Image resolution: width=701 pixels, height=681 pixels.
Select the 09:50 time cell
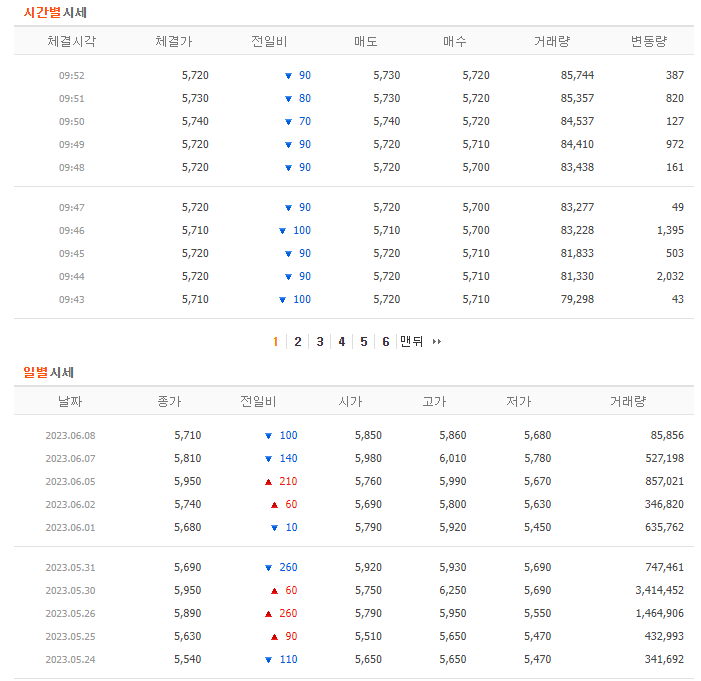click(x=72, y=122)
